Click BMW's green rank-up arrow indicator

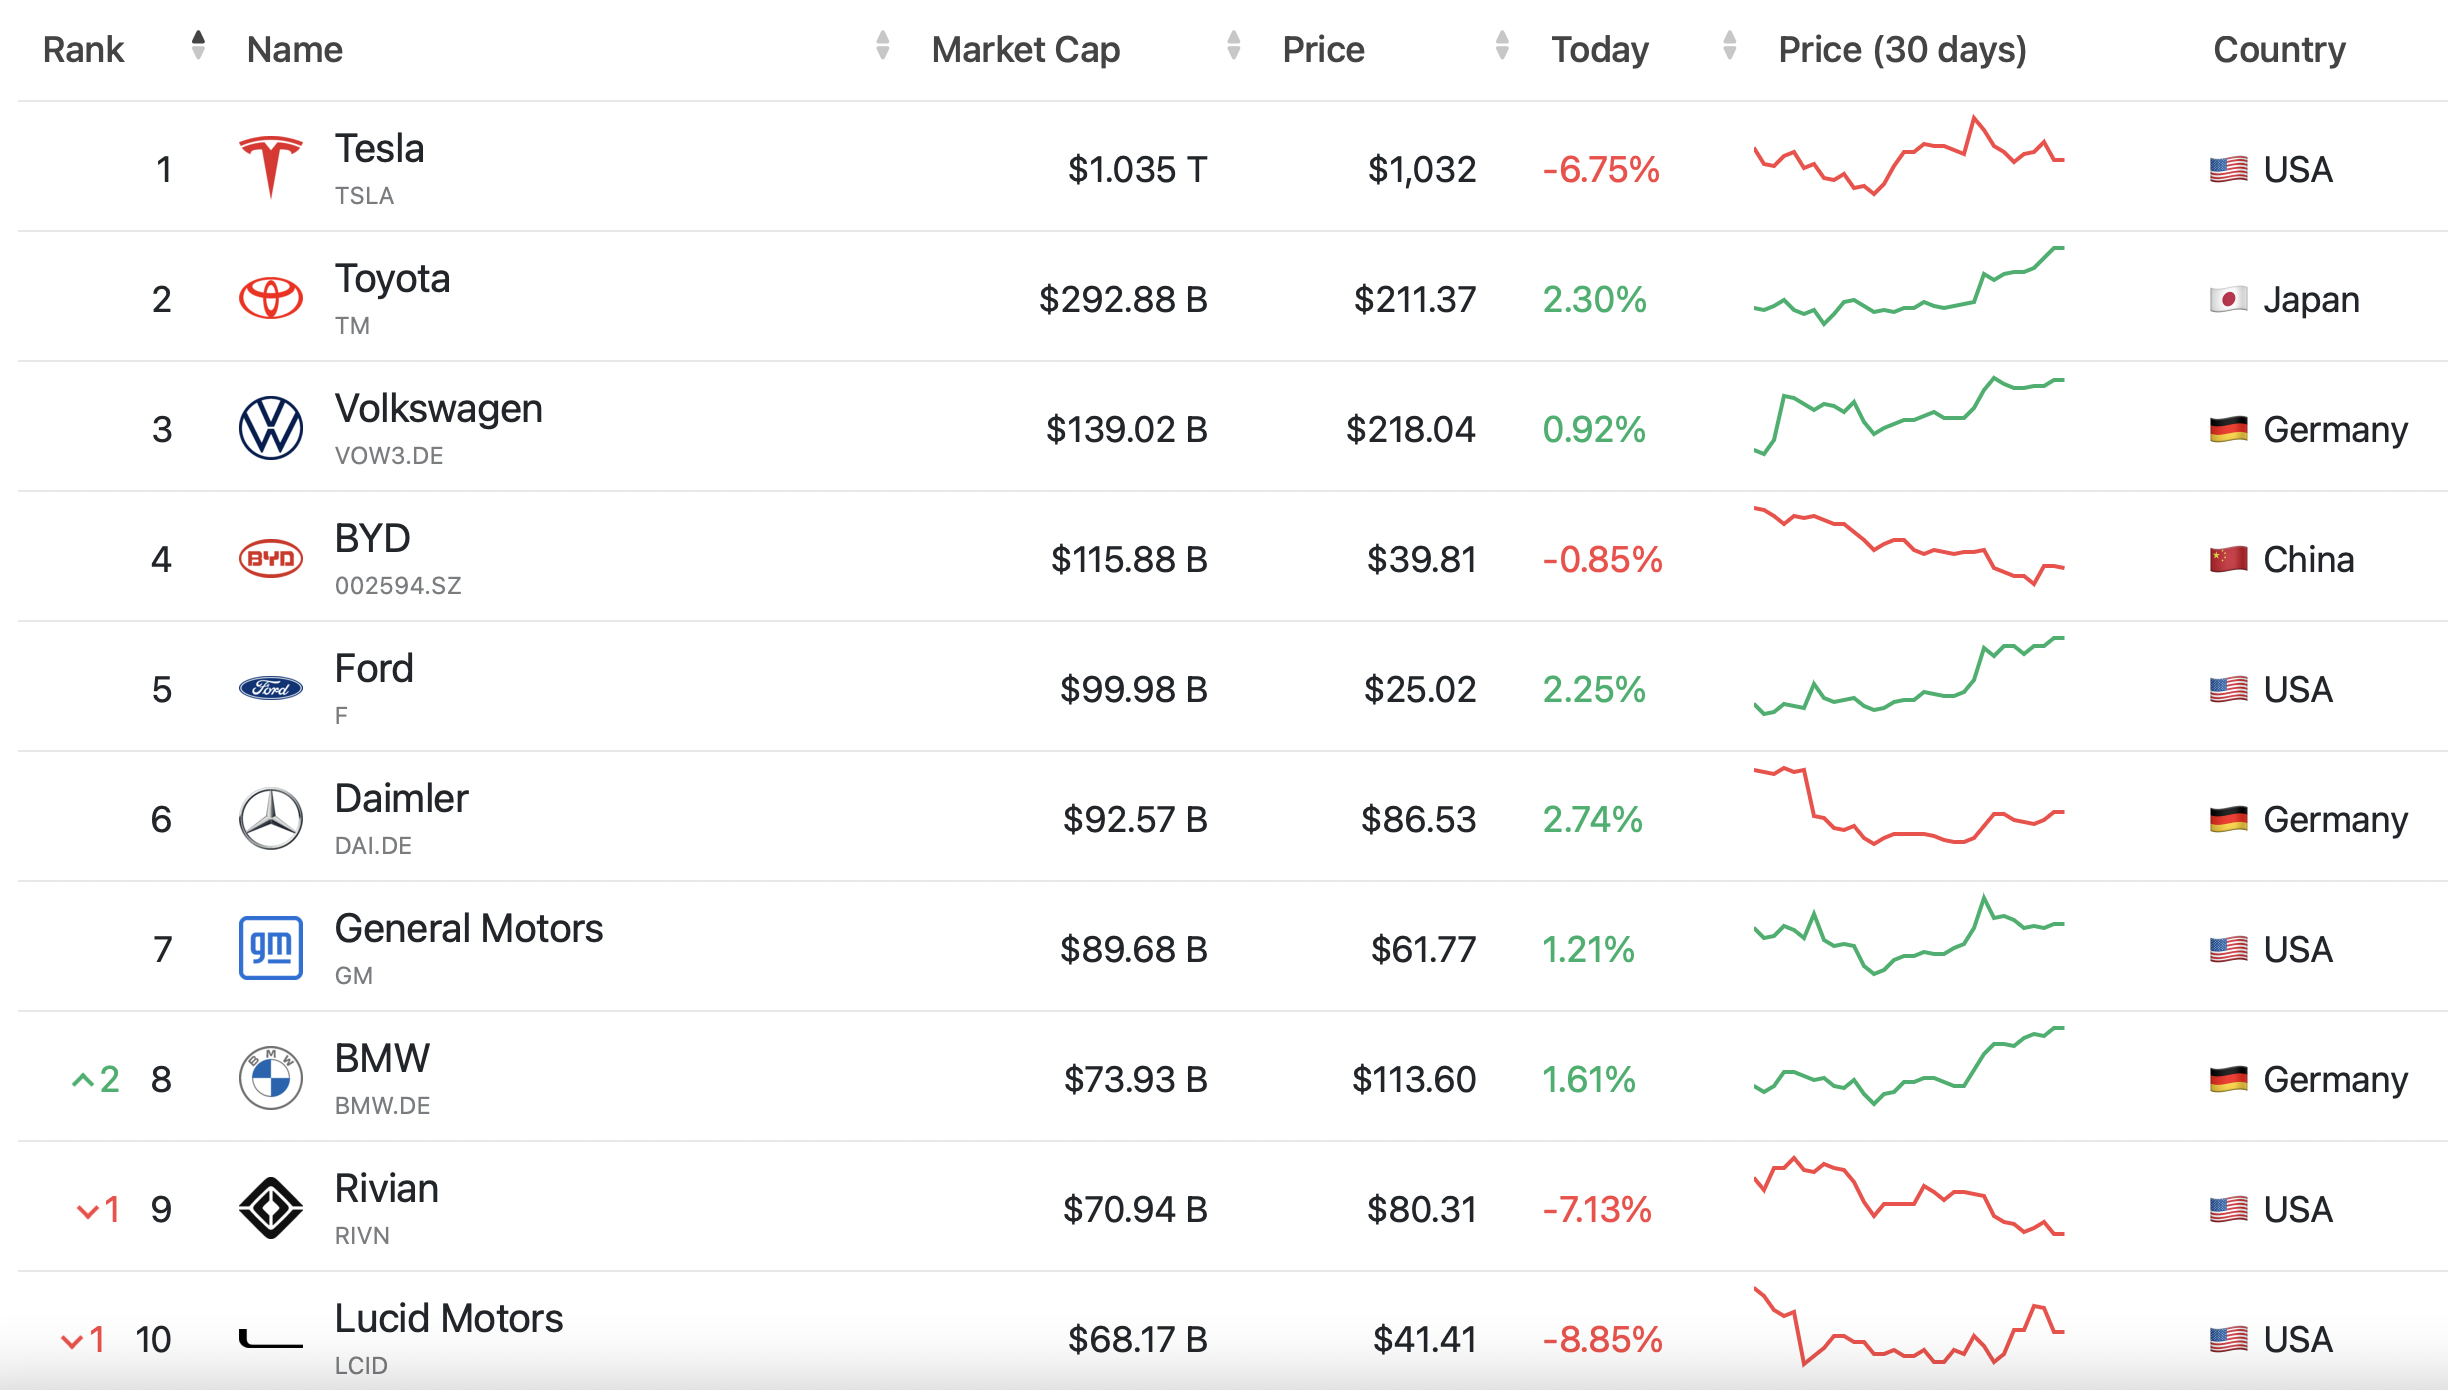click(95, 1080)
